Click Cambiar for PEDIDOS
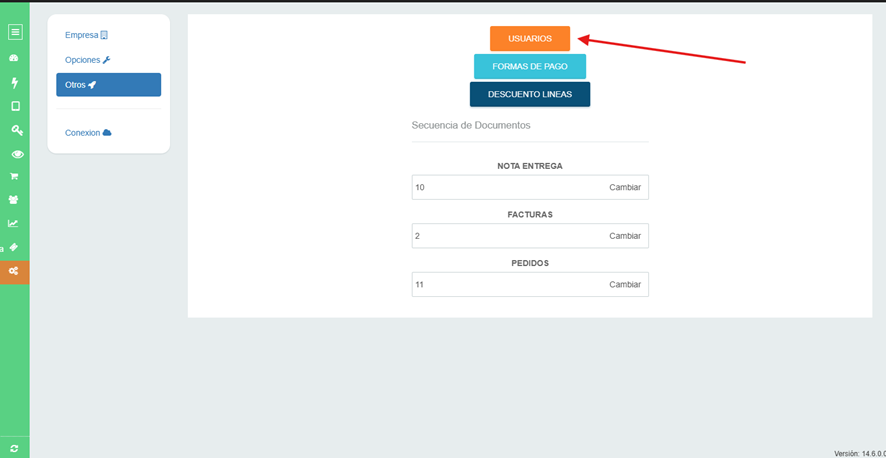 tap(625, 285)
